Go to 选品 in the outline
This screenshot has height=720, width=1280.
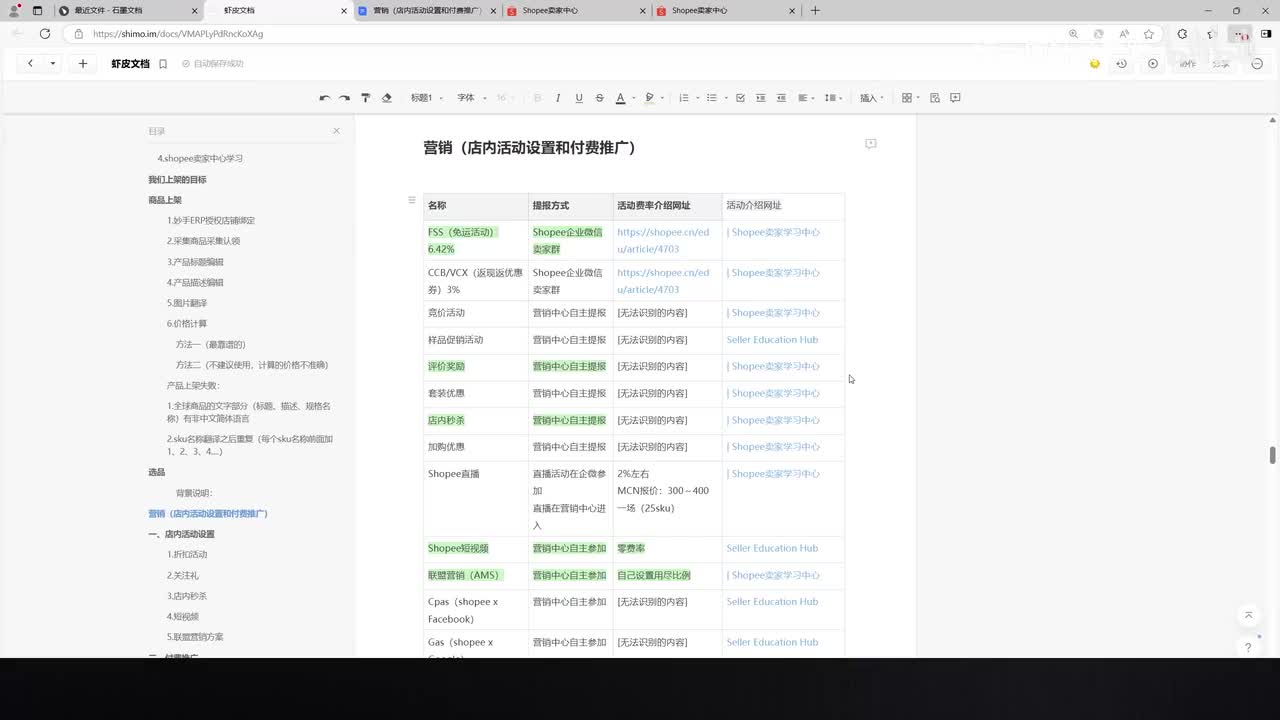157,472
